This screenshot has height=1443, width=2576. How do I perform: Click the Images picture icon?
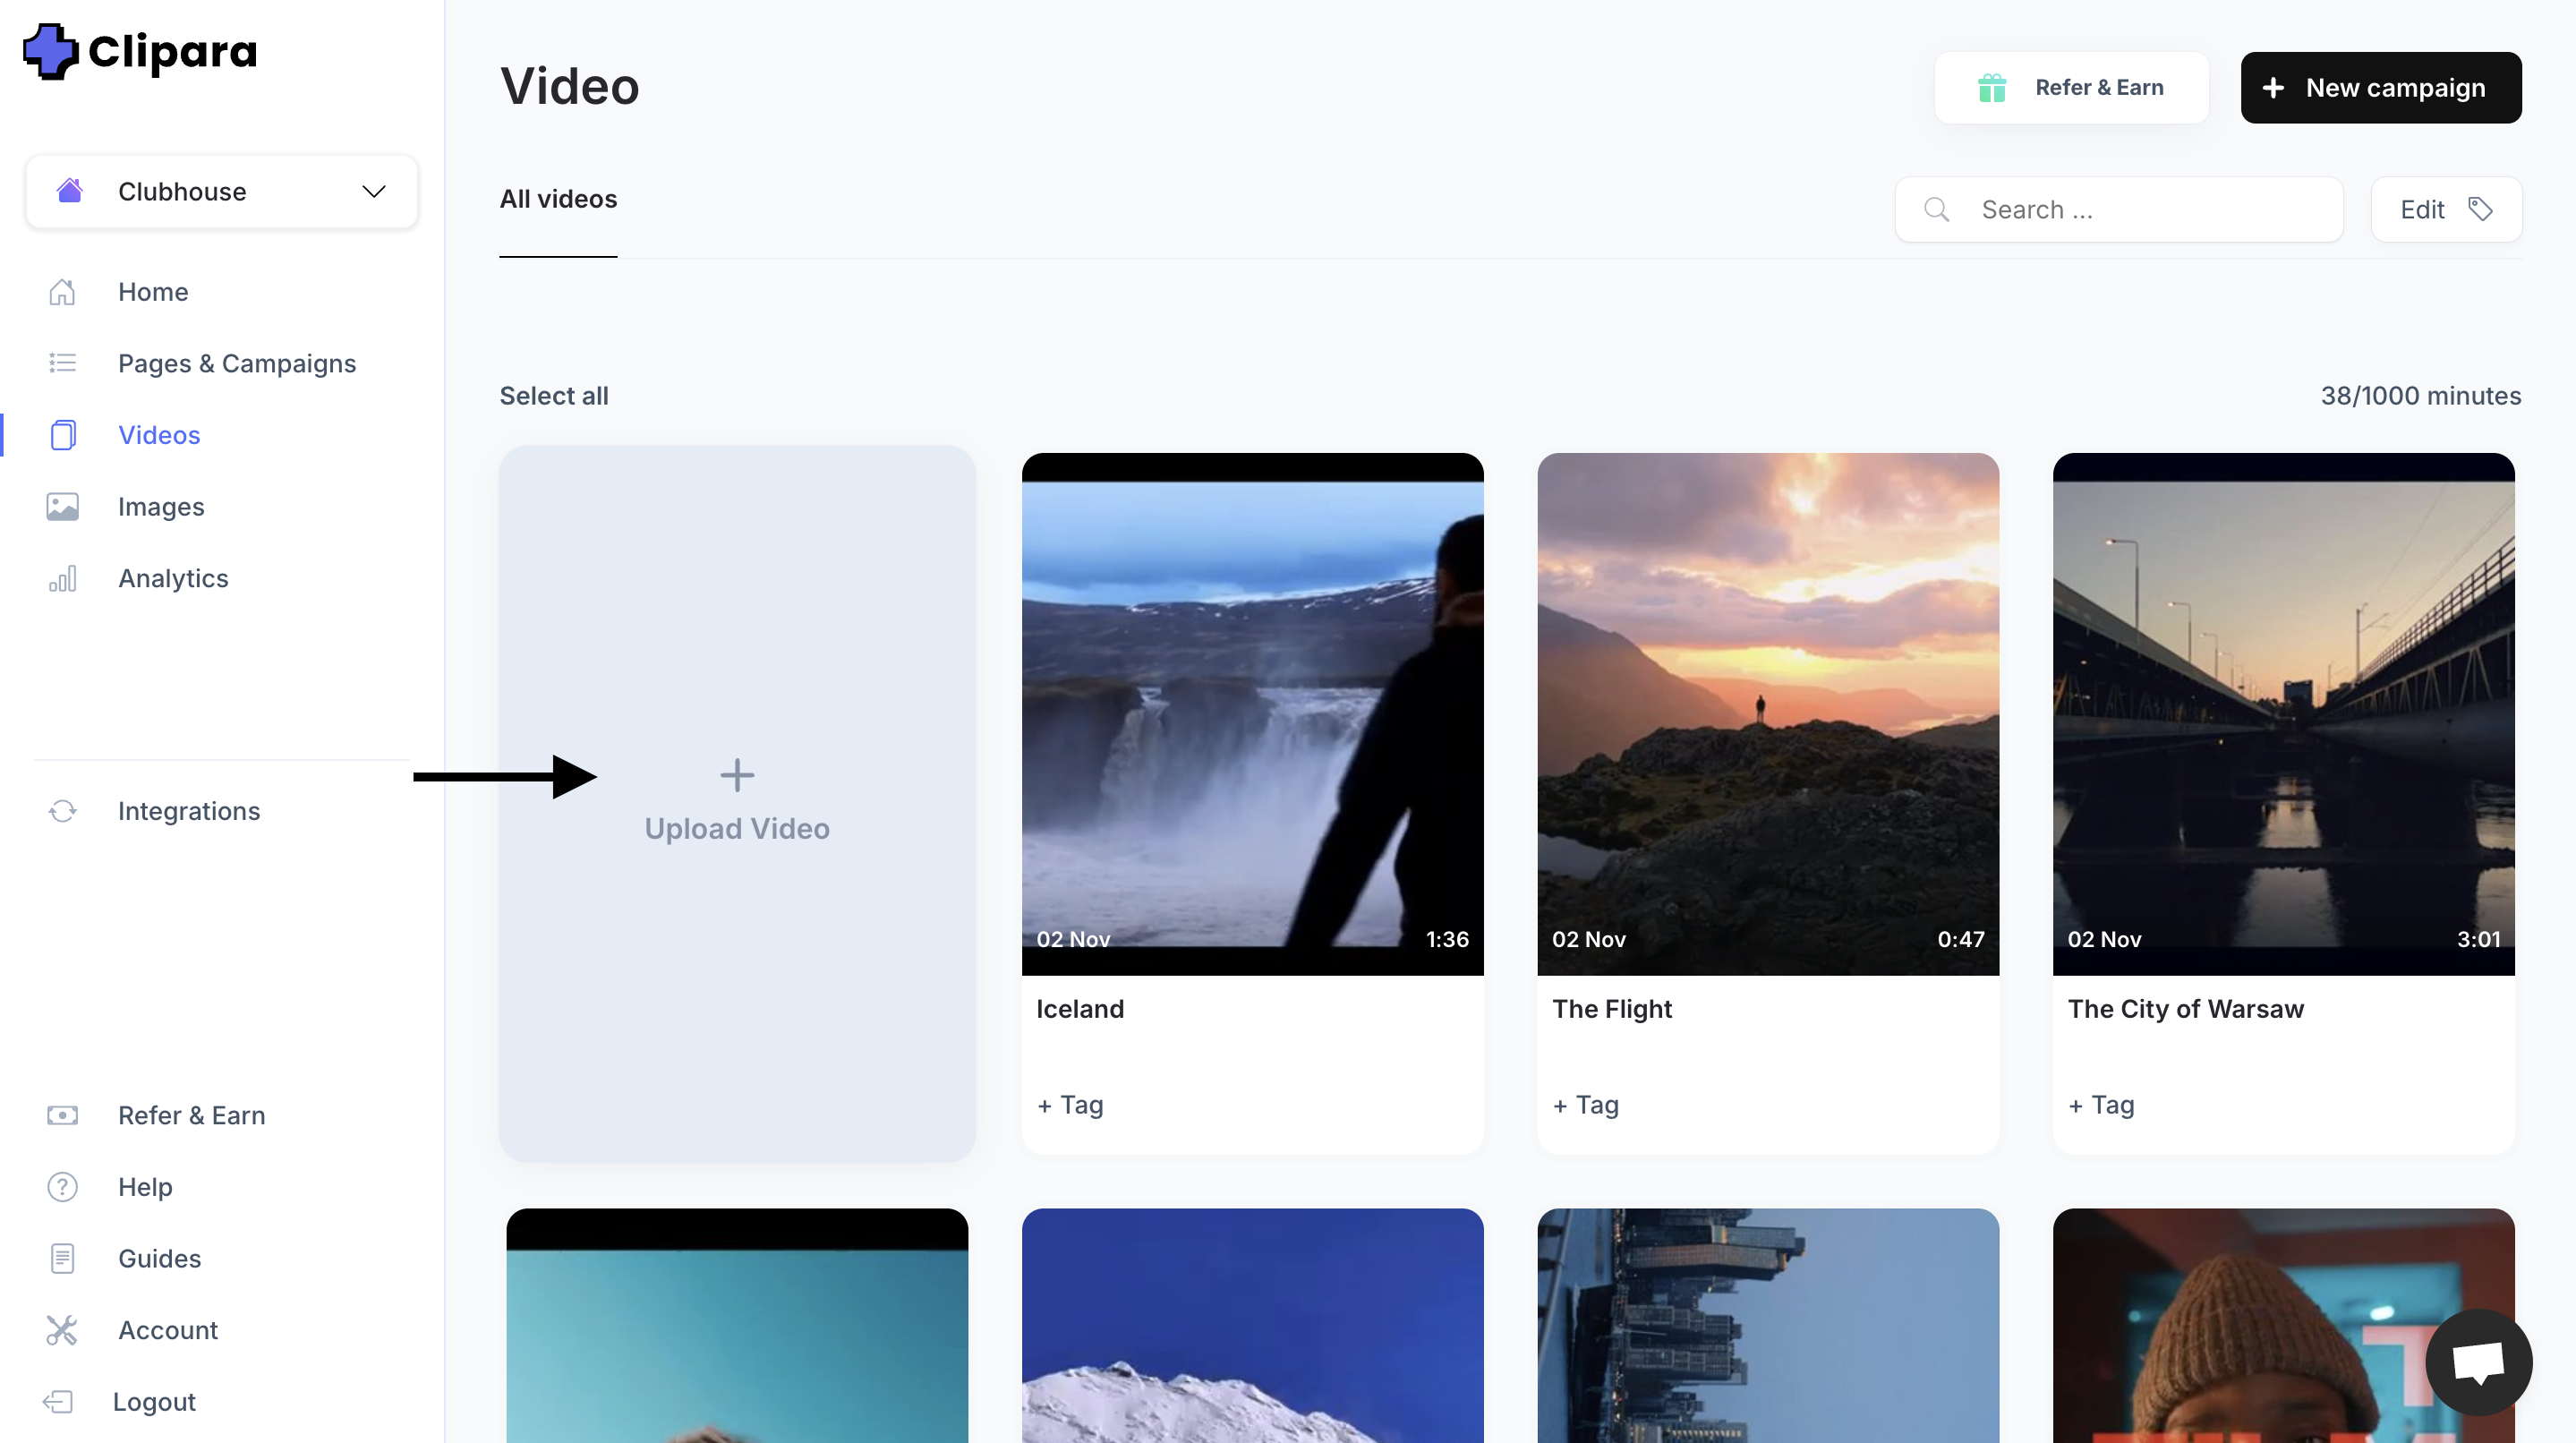click(62, 507)
